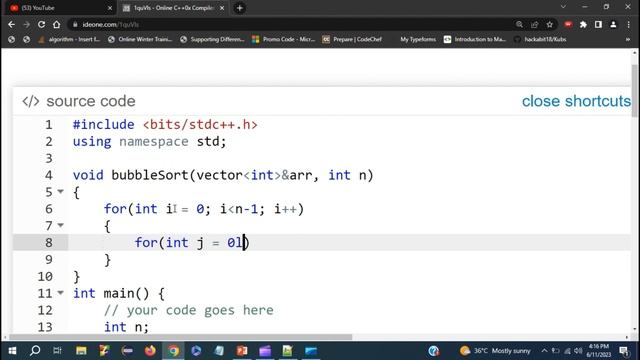Show hidden system tray icons
Image resolution: width=640 pixels, height=360 pixels.
pos(544,351)
